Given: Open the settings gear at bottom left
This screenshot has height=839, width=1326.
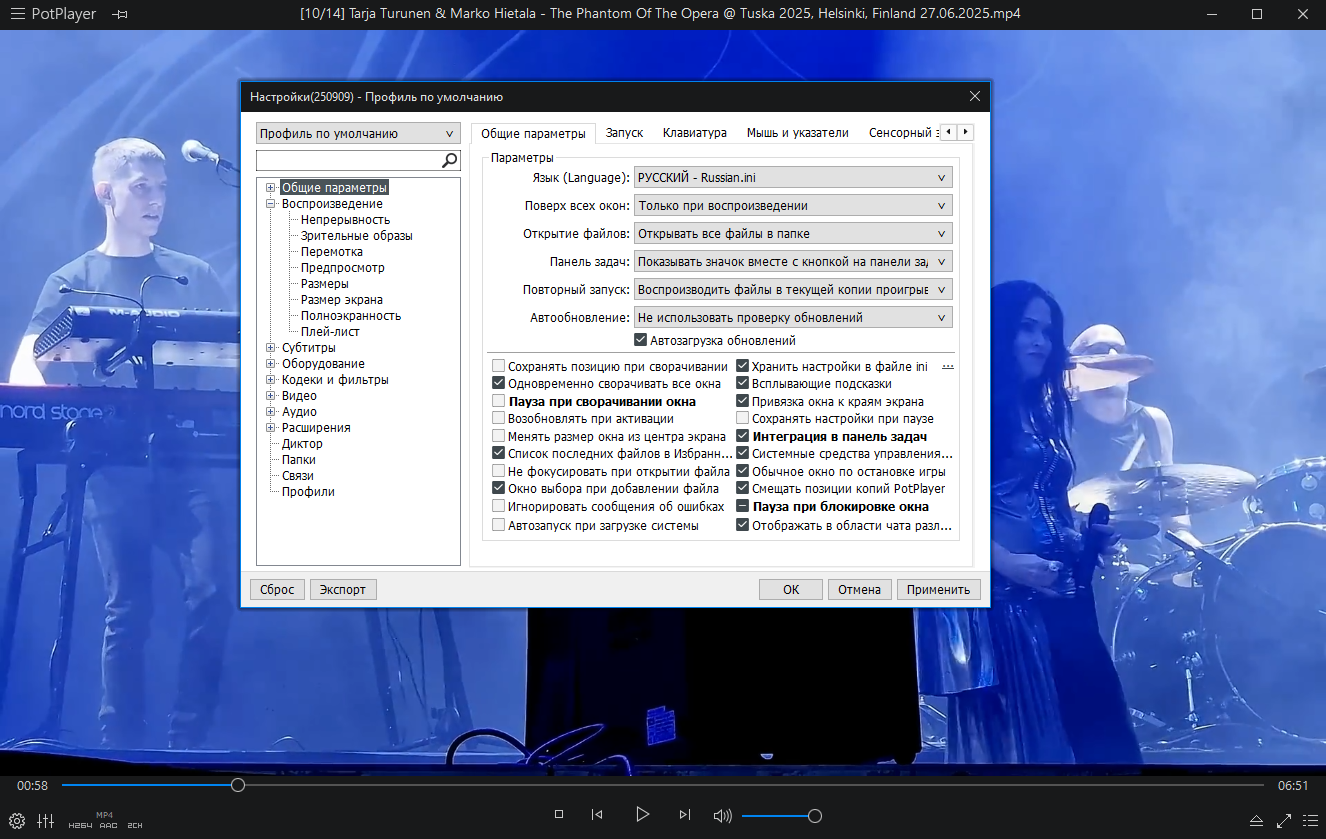Looking at the screenshot, I should click(x=17, y=821).
